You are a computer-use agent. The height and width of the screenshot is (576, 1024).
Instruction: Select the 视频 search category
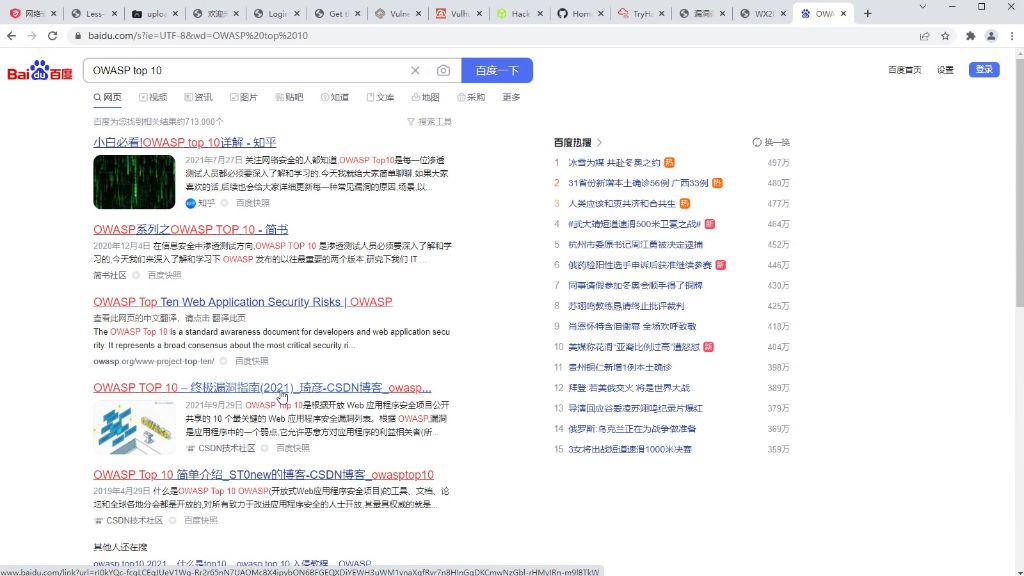pyautogui.click(x=153, y=97)
